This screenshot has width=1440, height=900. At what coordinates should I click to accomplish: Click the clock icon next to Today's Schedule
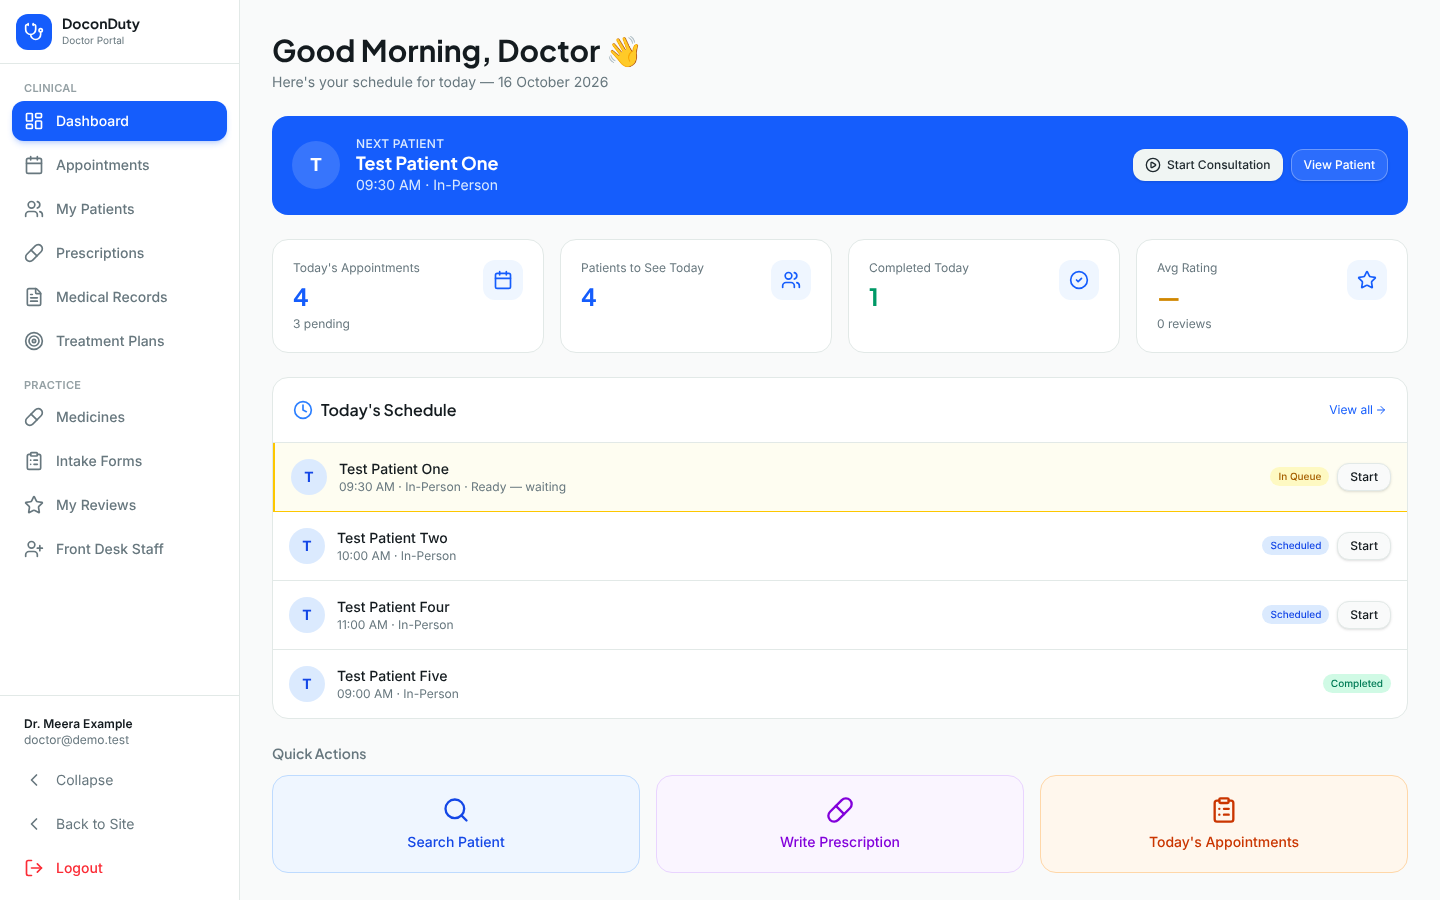[x=303, y=410]
